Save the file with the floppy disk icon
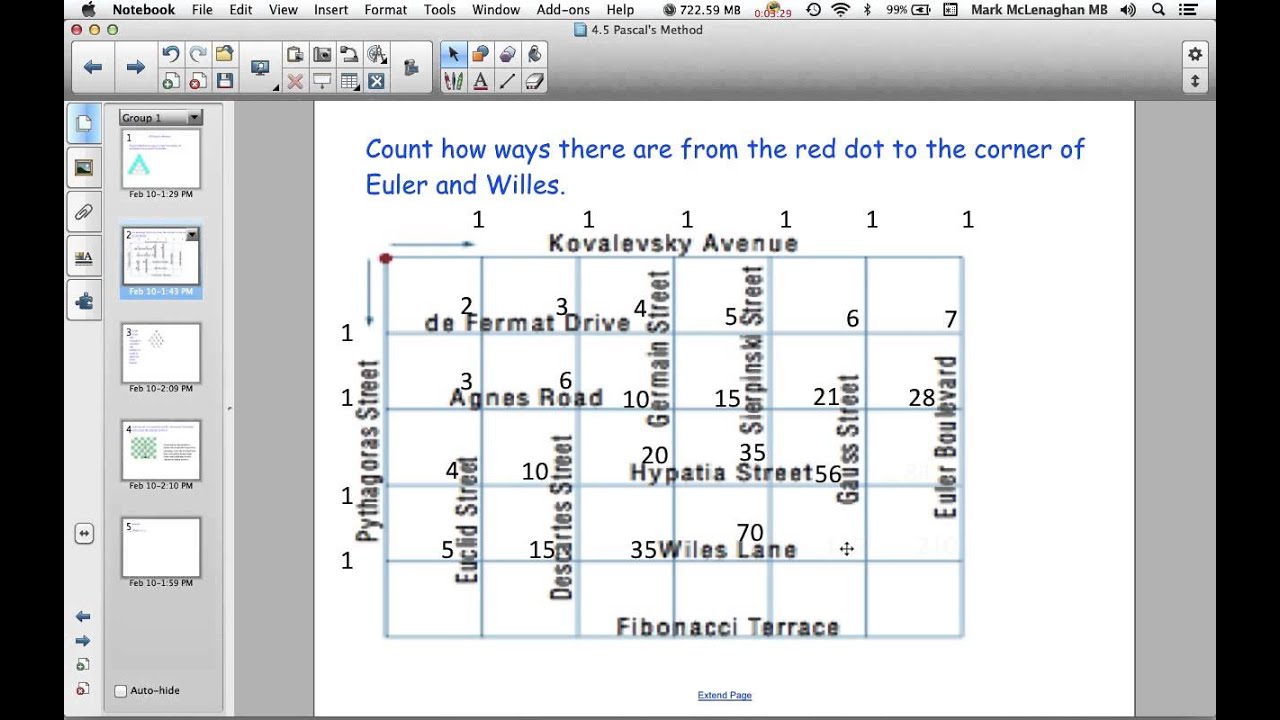Screen dimensions: 1280x720 (225, 81)
